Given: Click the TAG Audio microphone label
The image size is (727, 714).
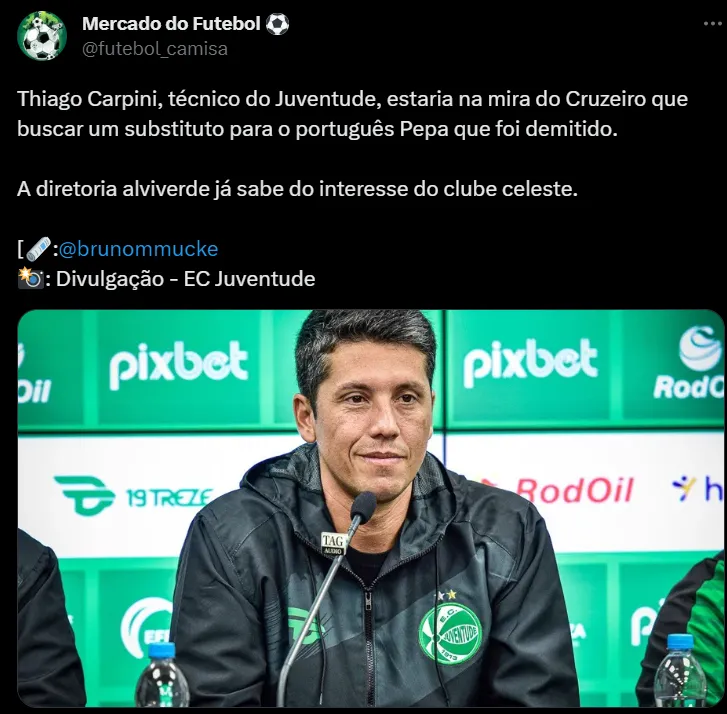Looking at the screenshot, I should (333, 544).
